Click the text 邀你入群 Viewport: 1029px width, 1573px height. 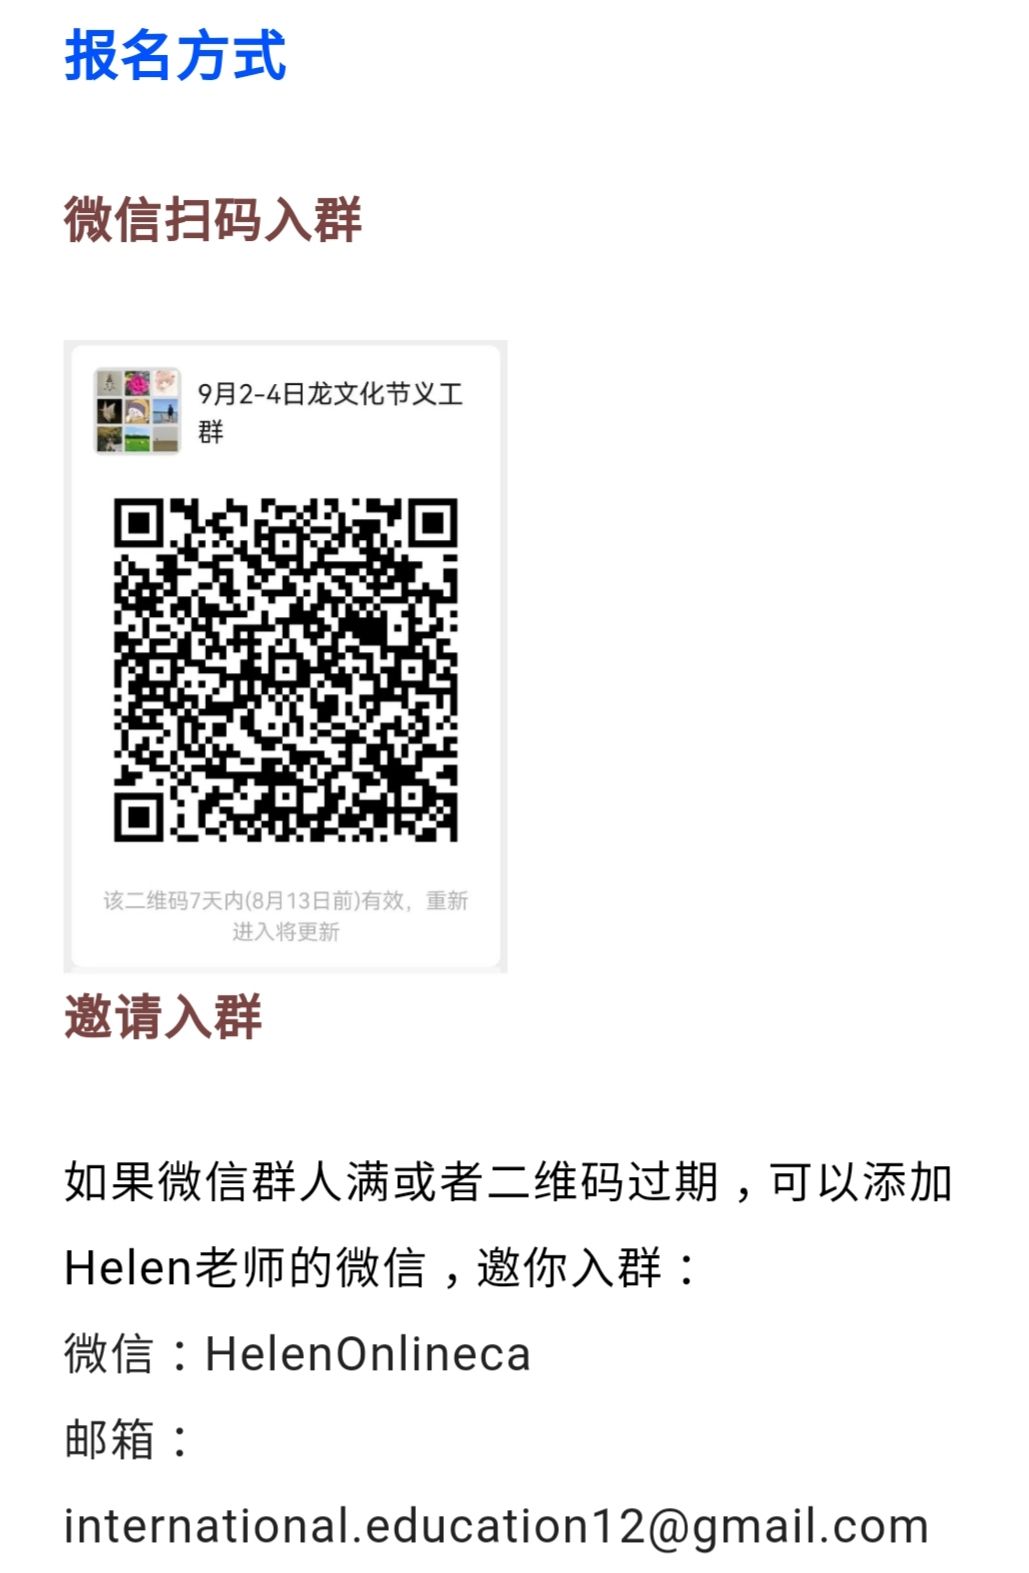569,1269
